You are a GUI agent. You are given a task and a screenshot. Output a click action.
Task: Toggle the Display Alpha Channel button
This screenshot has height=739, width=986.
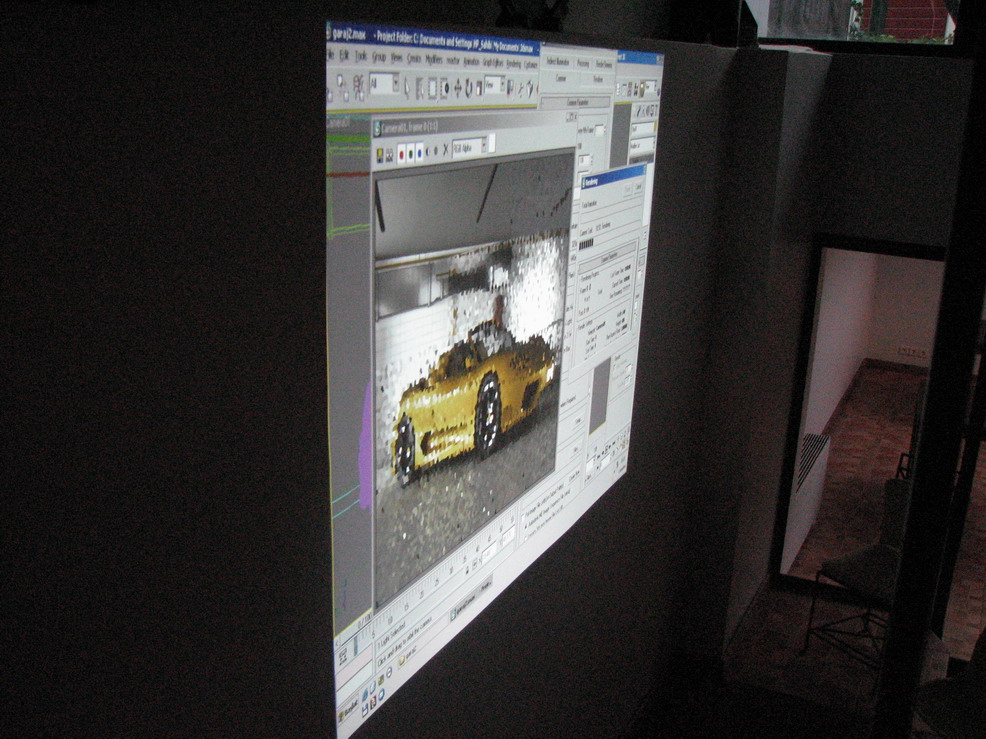point(429,152)
